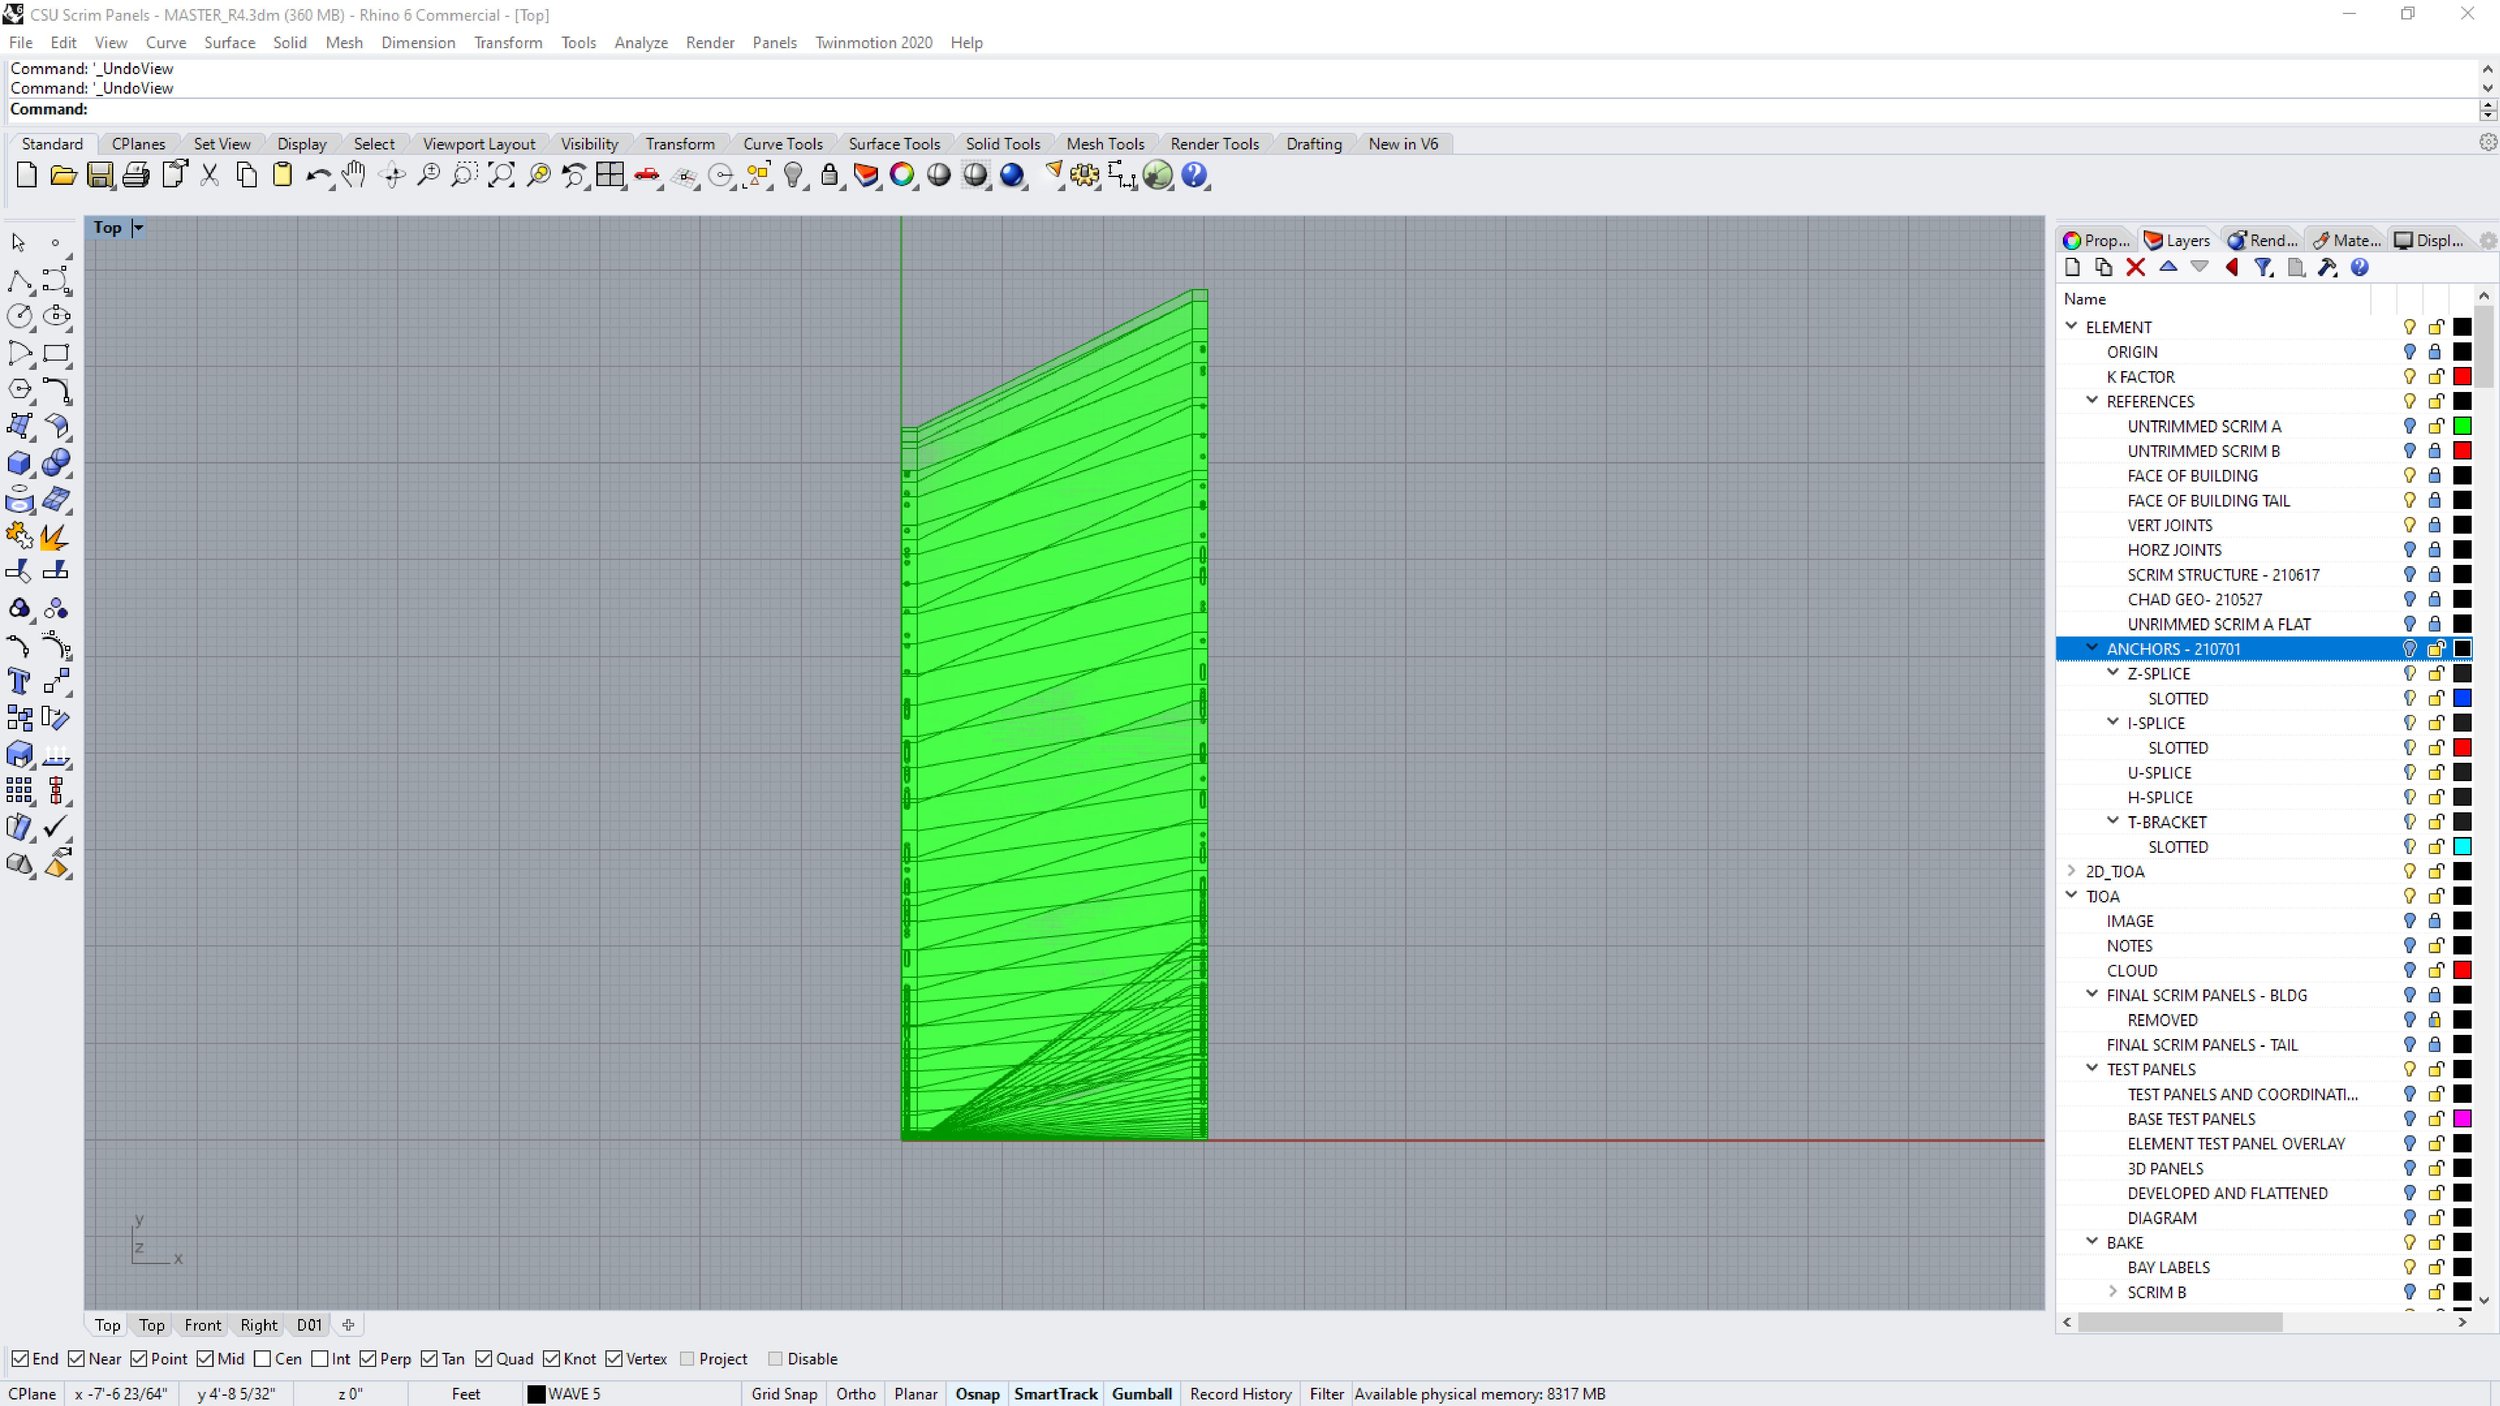Toggle Planar in status bar
Image resolution: width=2500 pixels, height=1406 pixels.
tap(916, 1394)
